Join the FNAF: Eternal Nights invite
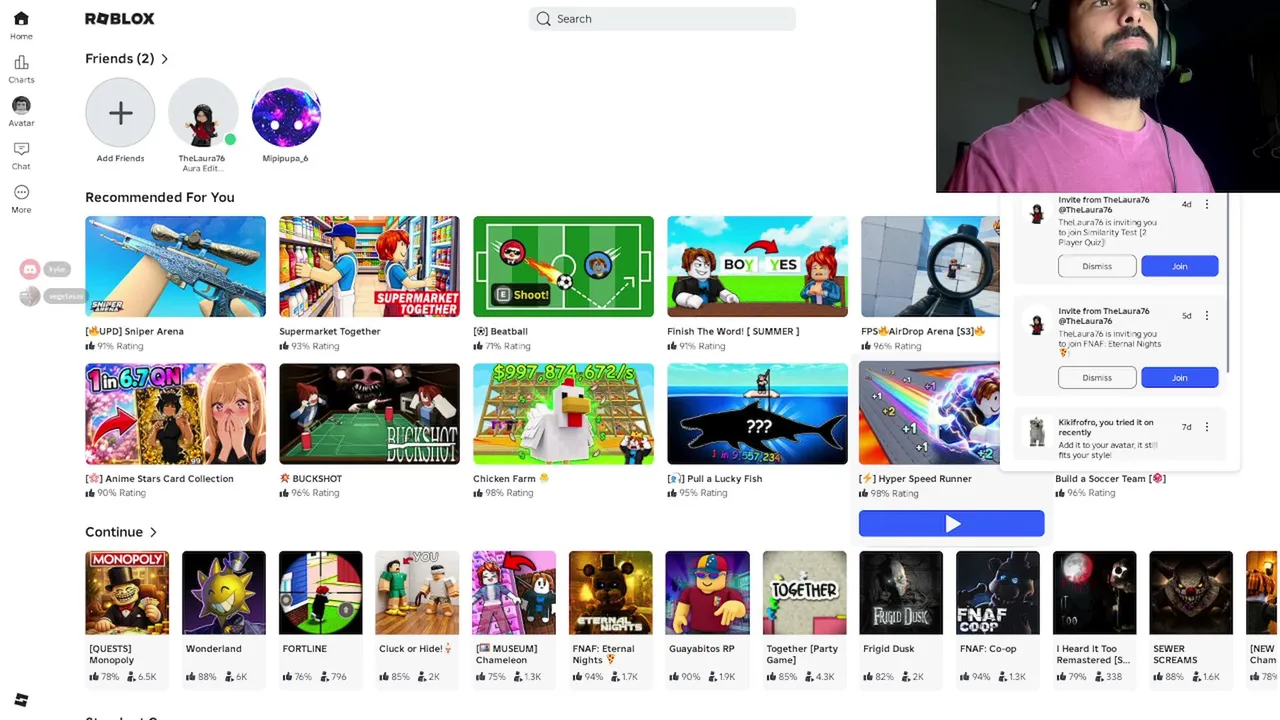Screen dimensions: 1280x720 pyautogui.click(x=1180, y=377)
